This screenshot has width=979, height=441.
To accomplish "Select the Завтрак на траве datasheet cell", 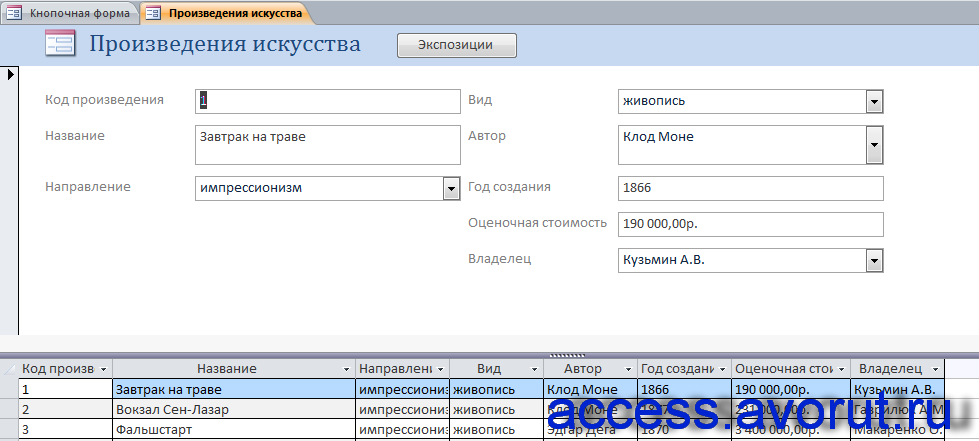I will coord(234,390).
